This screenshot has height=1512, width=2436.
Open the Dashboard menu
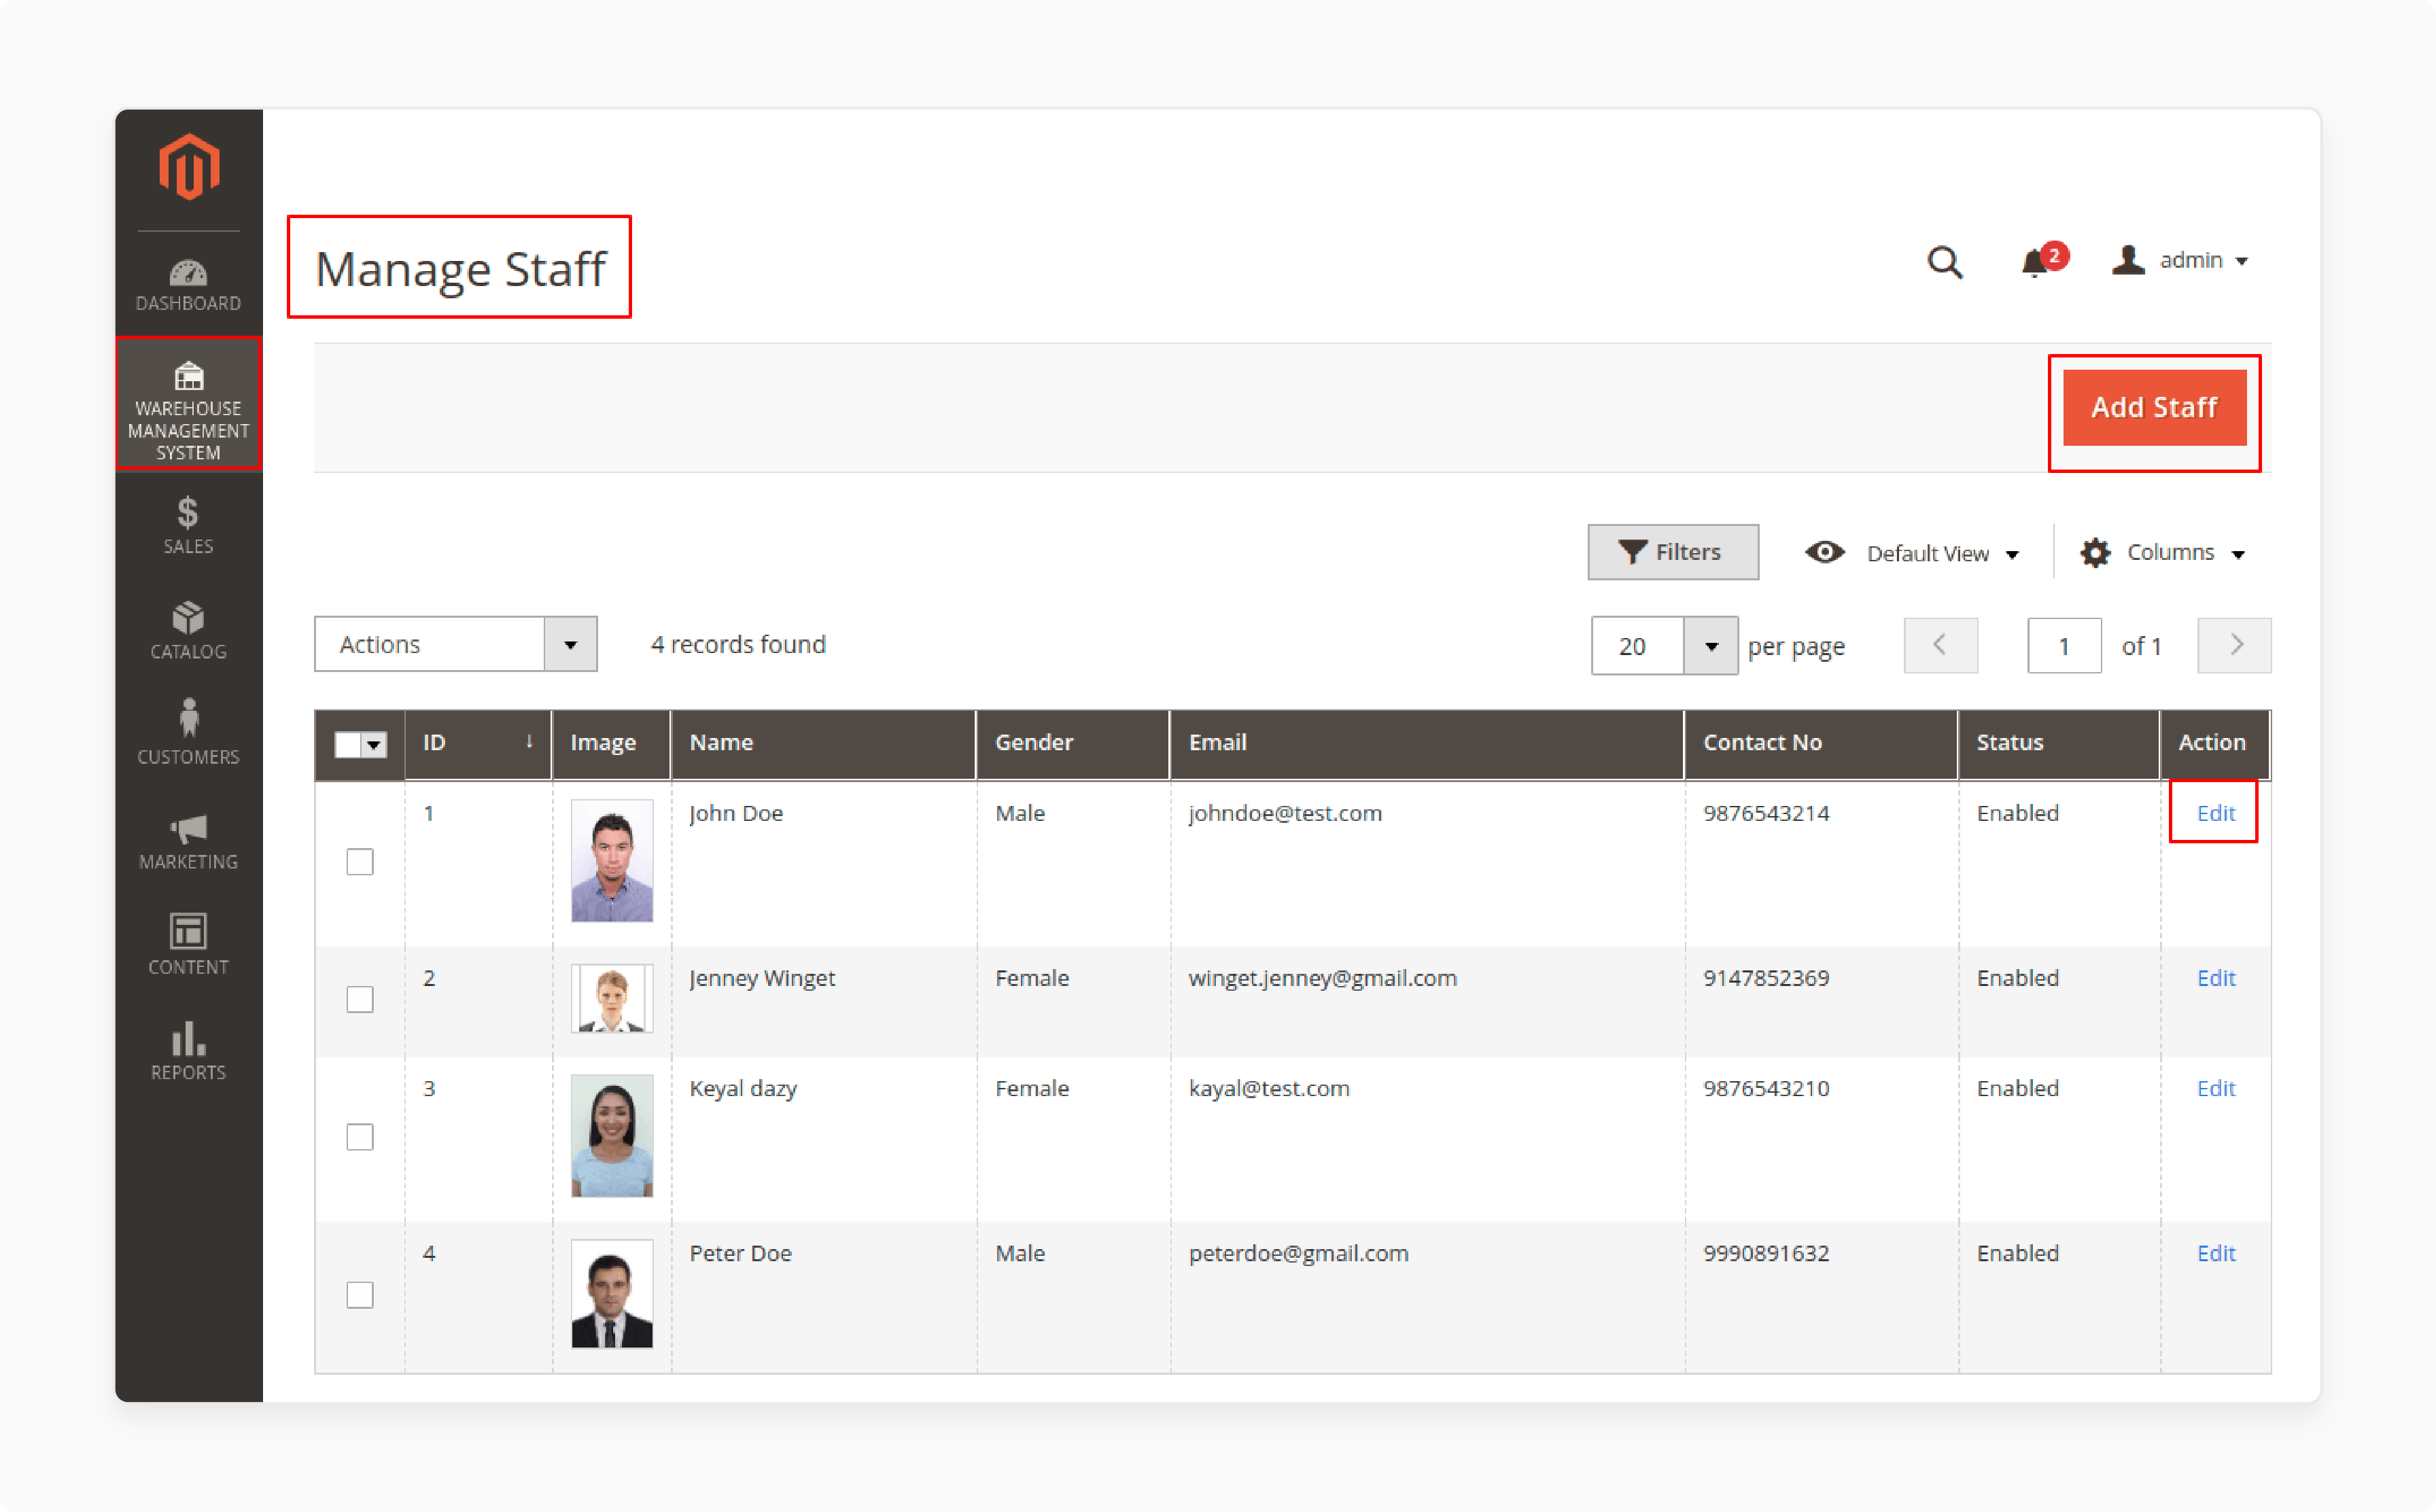click(188, 285)
